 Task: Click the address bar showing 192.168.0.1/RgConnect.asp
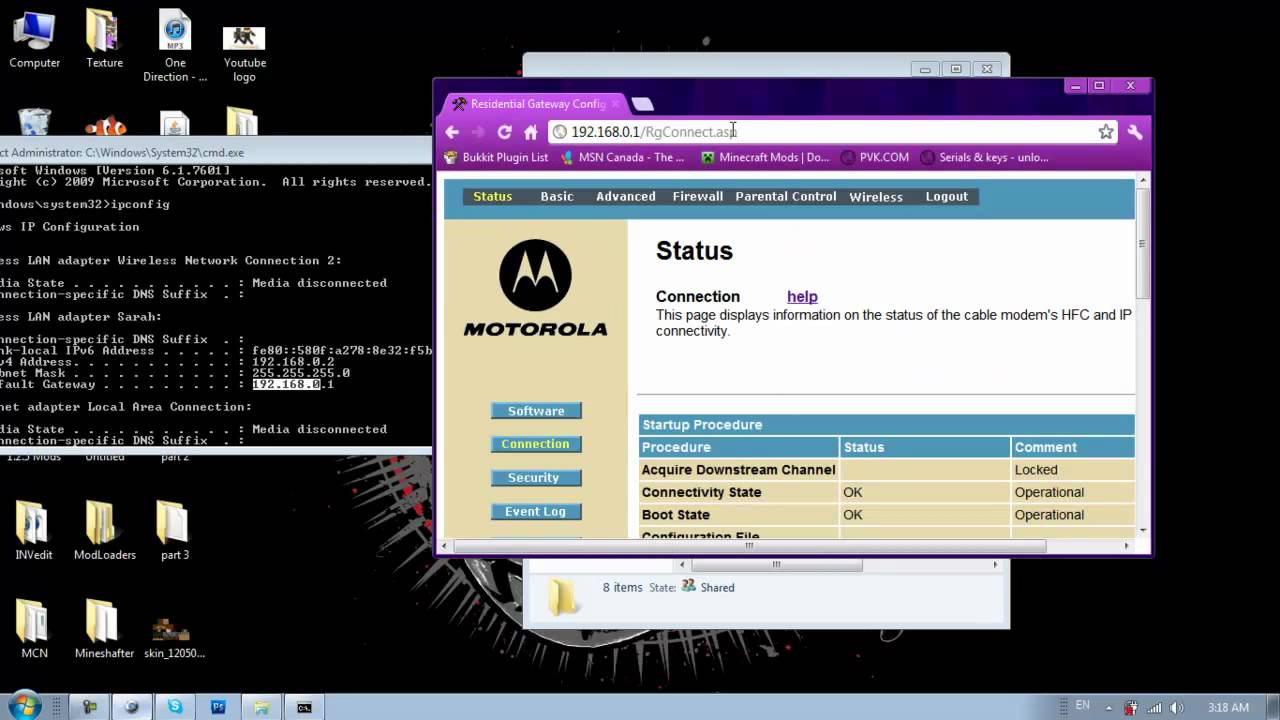coord(832,132)
